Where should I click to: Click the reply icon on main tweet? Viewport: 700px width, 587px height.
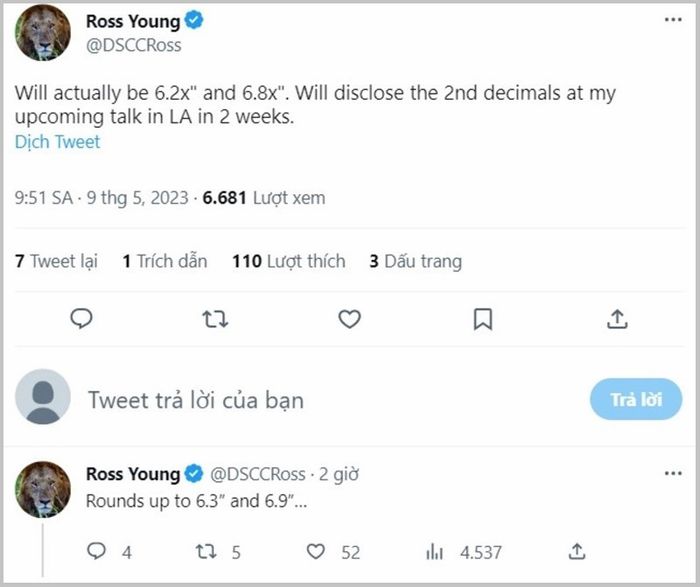click(82, 319)
